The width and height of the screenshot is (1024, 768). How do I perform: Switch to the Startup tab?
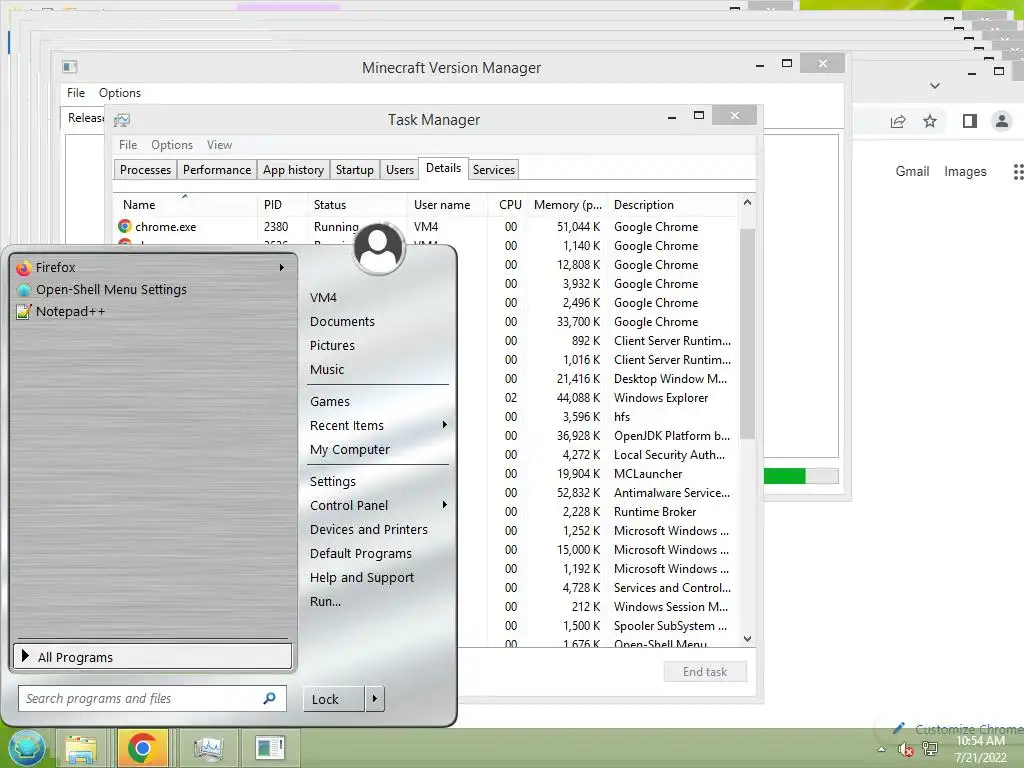pos(355,170)
